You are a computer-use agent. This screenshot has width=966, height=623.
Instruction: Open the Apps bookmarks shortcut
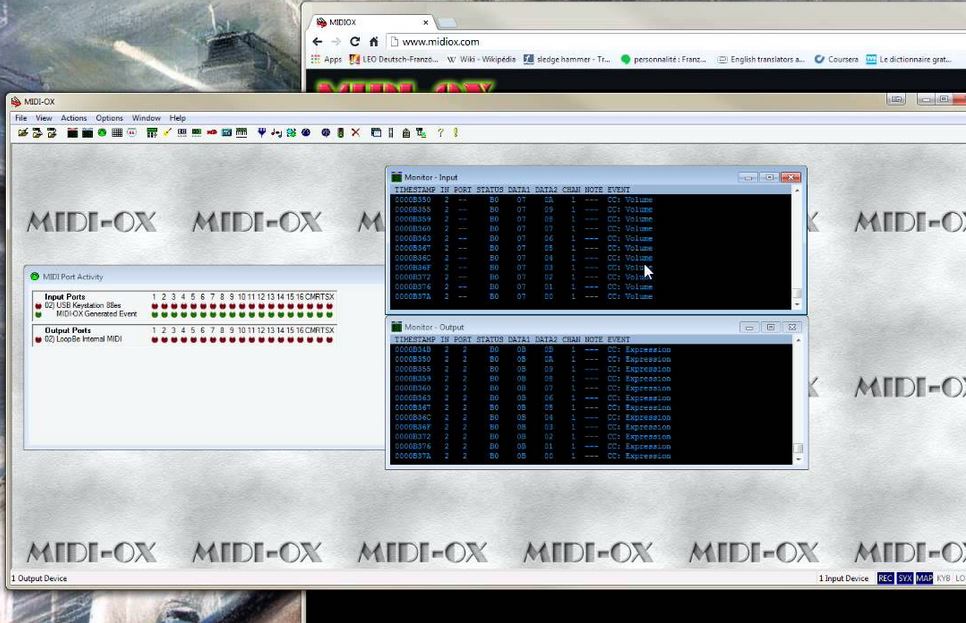pyautogui.click(x=327, y=59)
